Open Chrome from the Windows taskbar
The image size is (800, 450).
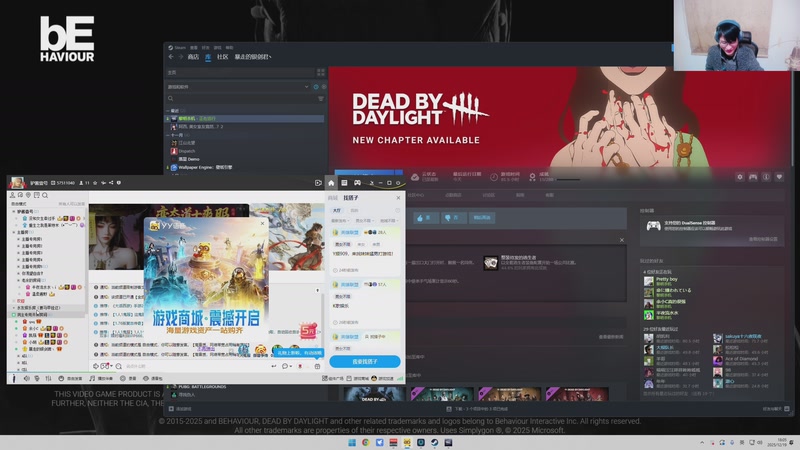(x=366, y=442)
